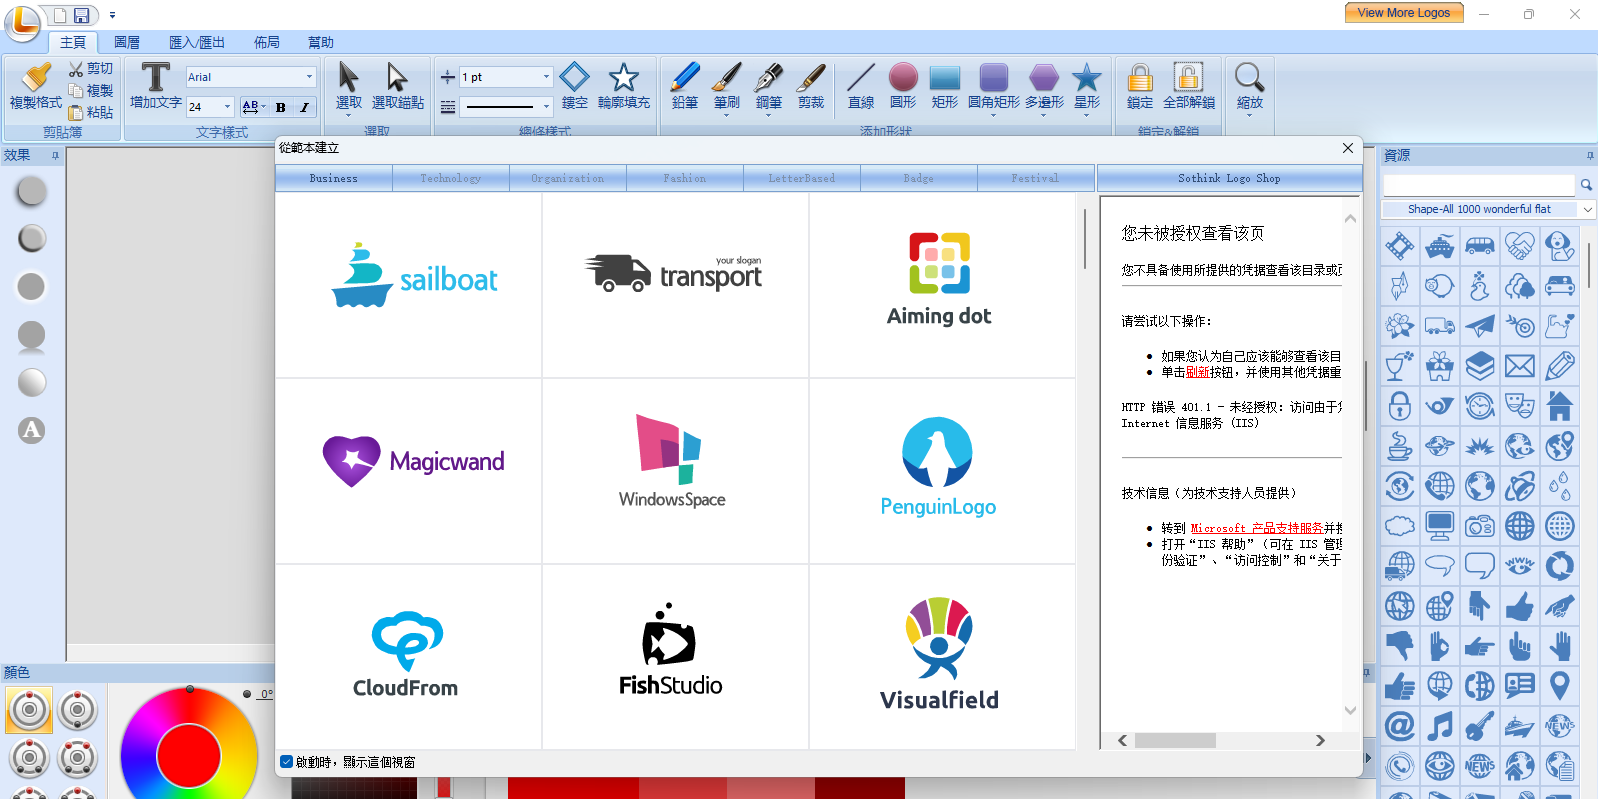Select the Pencil (鉛筆) drawing tool
Viewport: 1598px width, 799px height.
pos(685,86)
